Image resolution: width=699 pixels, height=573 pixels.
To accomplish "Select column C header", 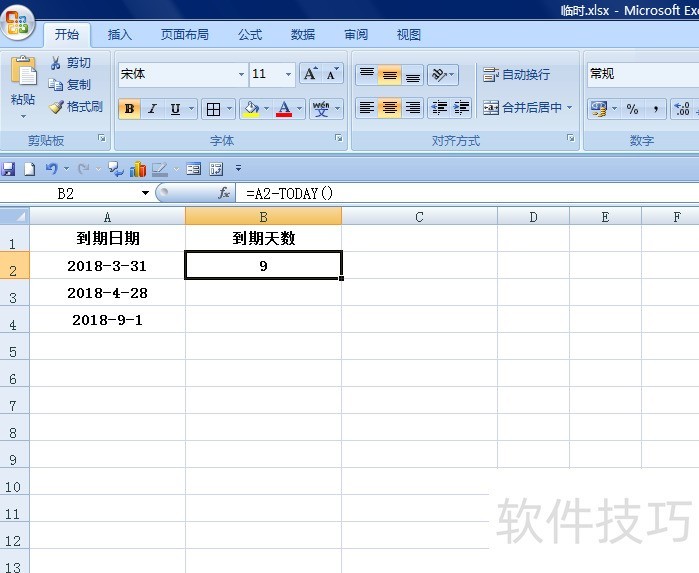I will click(x=419, y=217).
